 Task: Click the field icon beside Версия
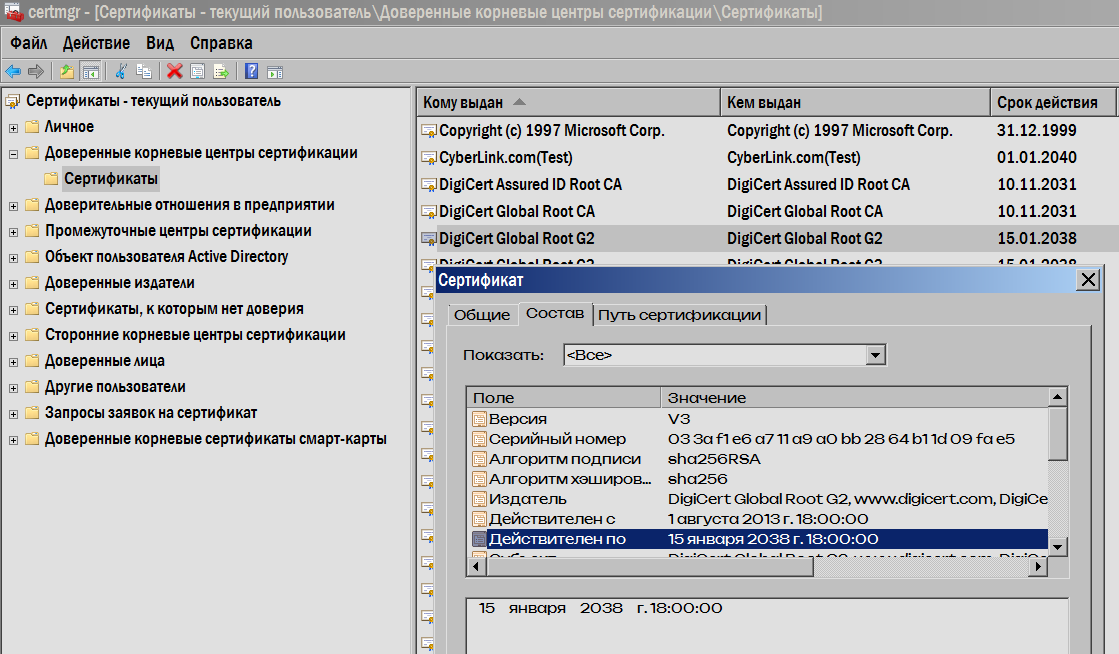tap(480, 419)
